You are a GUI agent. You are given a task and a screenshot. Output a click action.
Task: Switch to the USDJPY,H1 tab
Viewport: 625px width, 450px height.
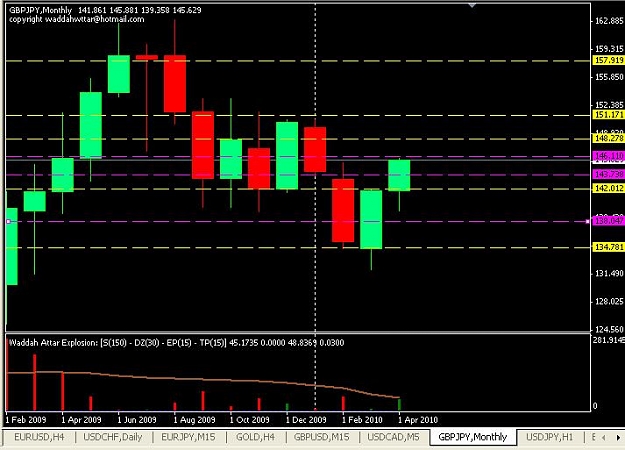(550, 437)
